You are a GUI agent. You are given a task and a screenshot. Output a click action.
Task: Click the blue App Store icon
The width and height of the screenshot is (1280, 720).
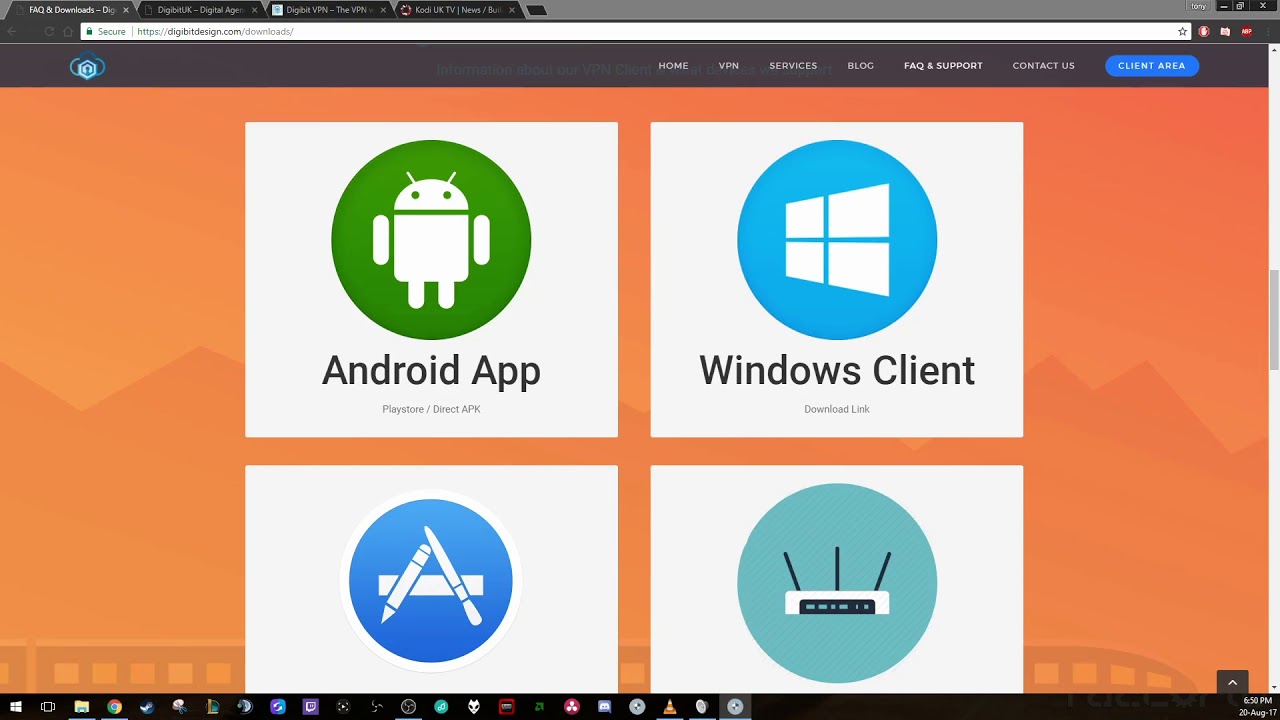(x=431, y=581)
